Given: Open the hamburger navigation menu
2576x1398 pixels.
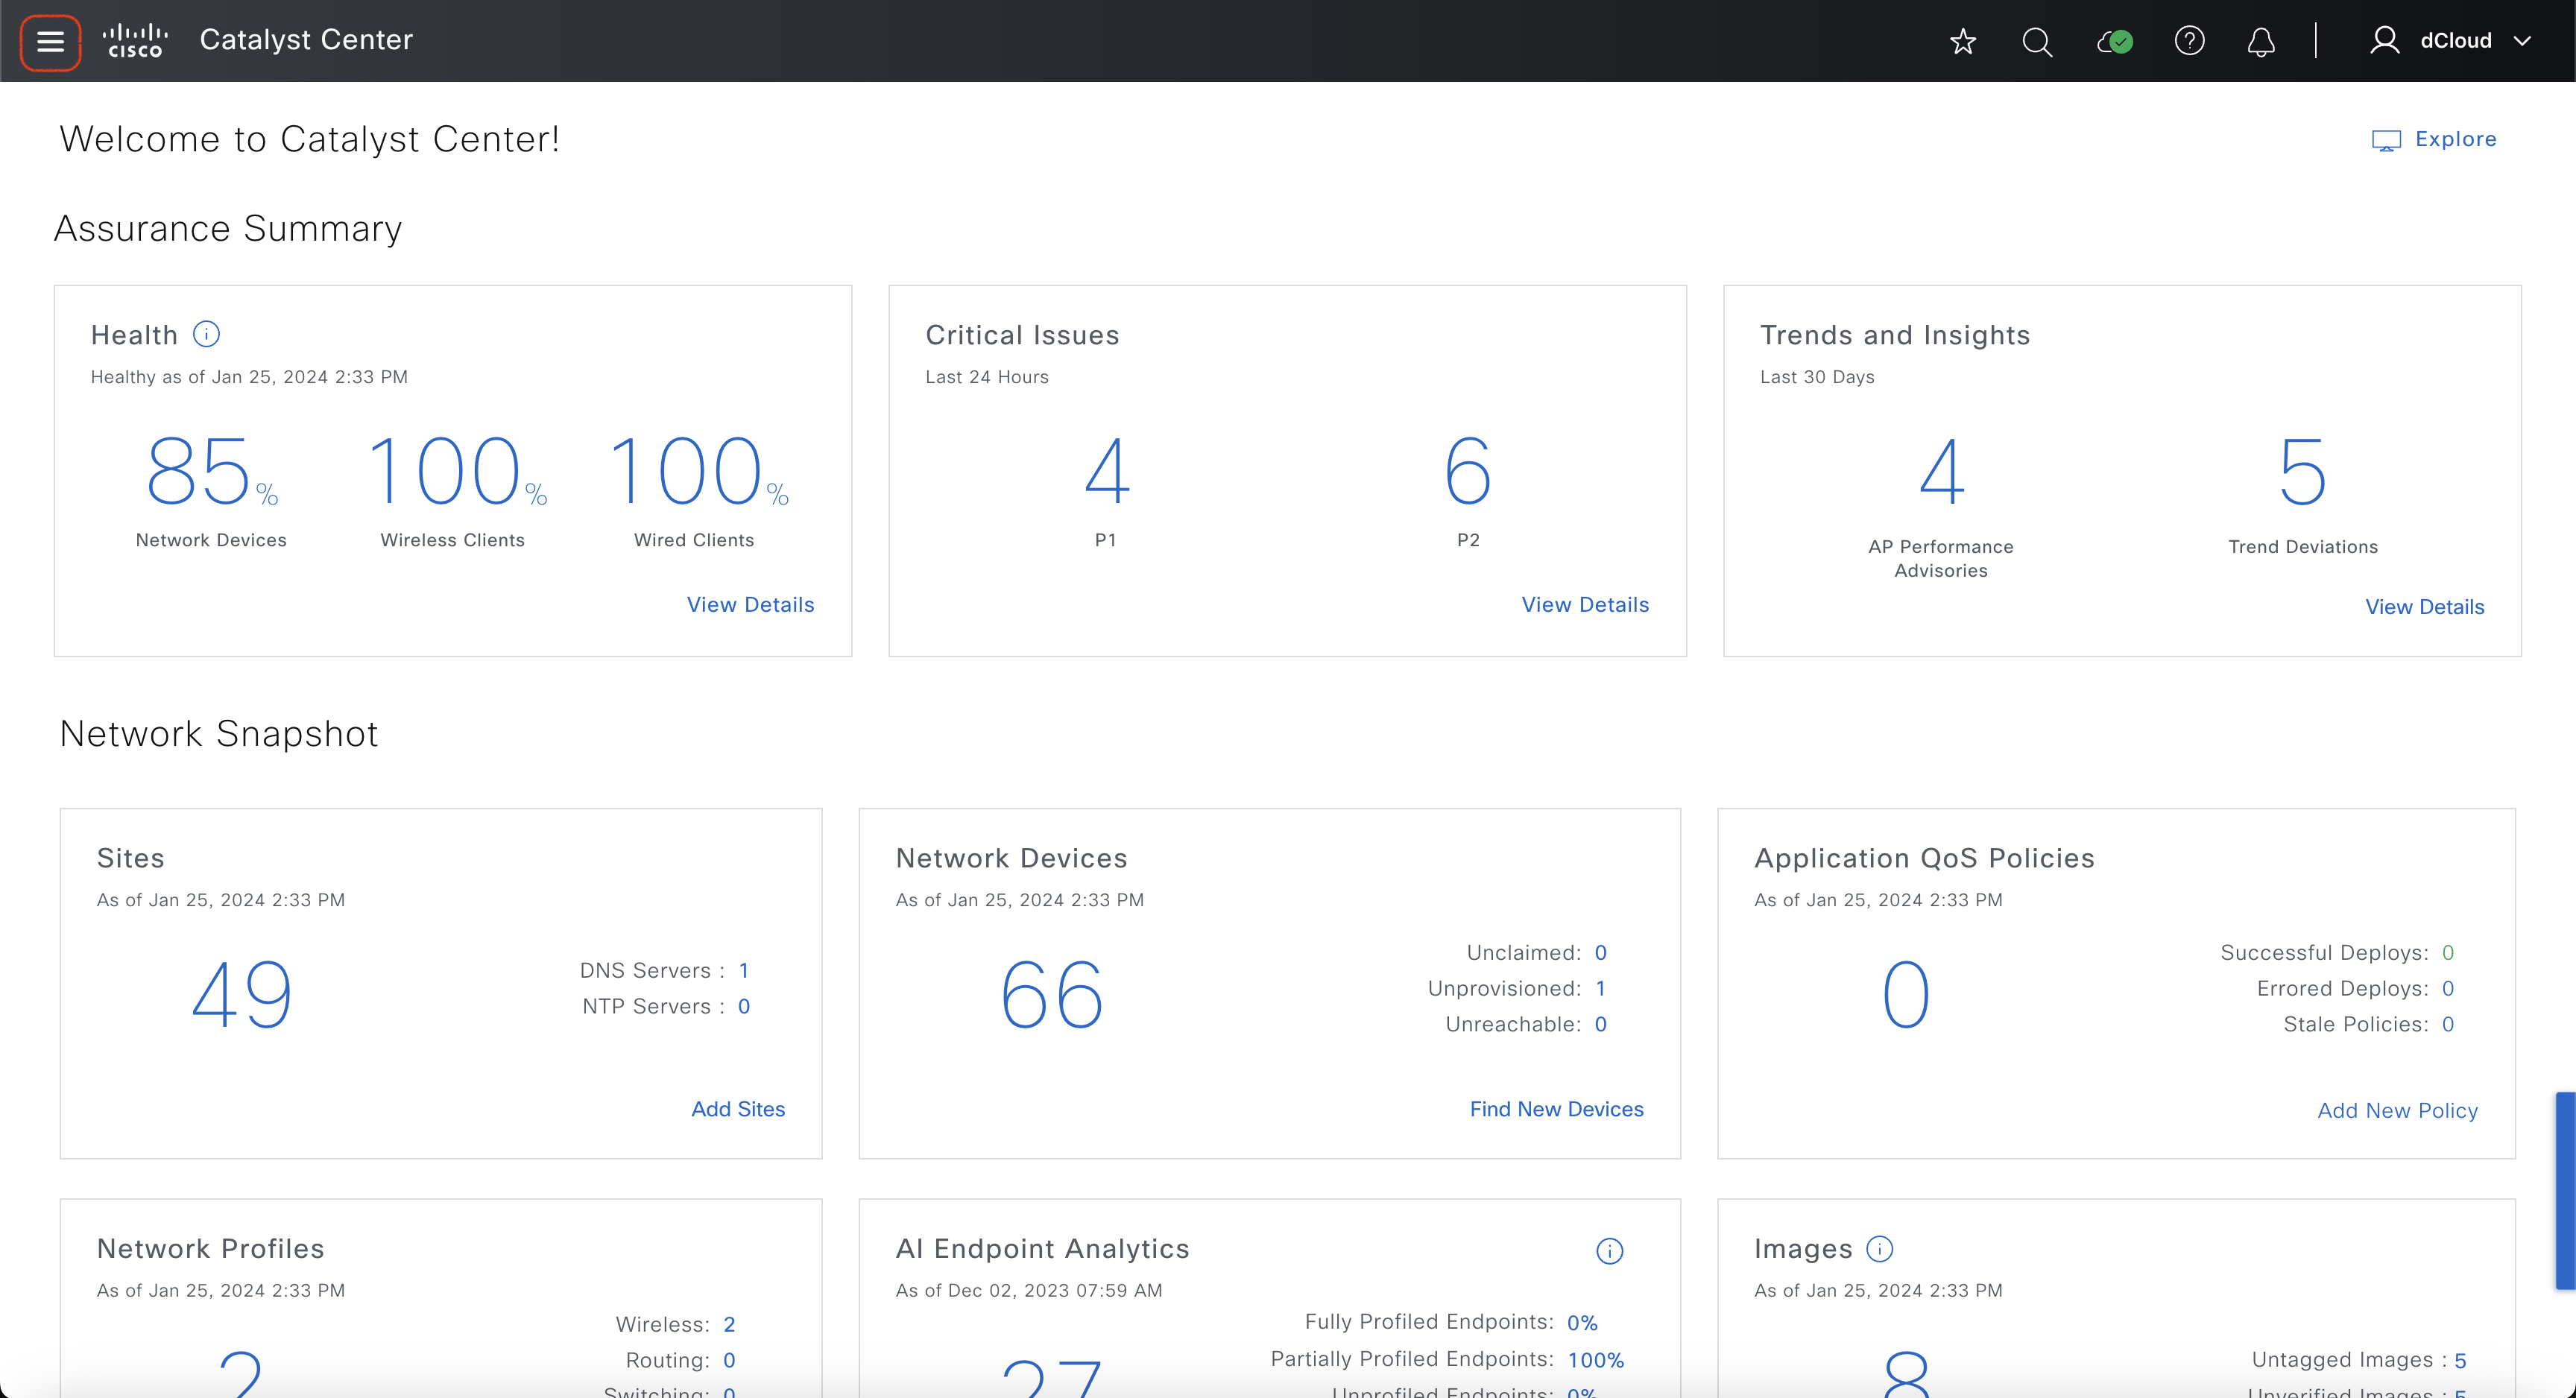Looking at the screenshot, I should (50, 41).
